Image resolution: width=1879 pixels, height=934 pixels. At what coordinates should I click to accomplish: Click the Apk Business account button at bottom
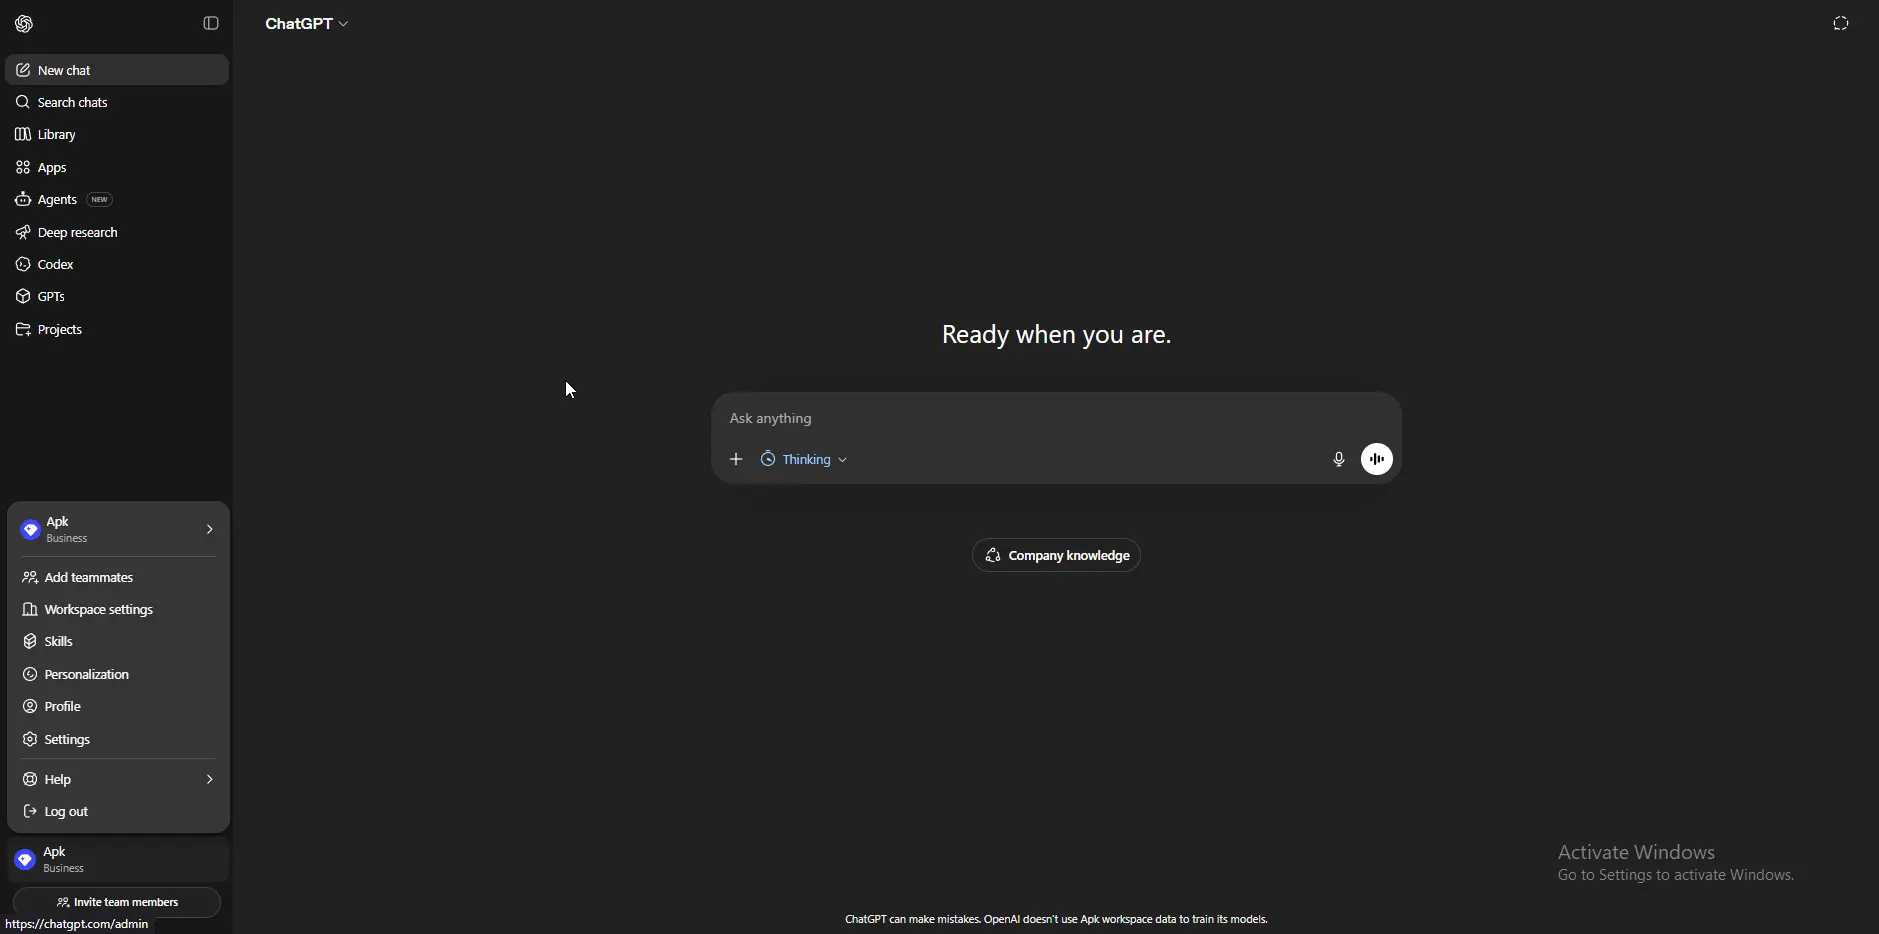(118, 860)
